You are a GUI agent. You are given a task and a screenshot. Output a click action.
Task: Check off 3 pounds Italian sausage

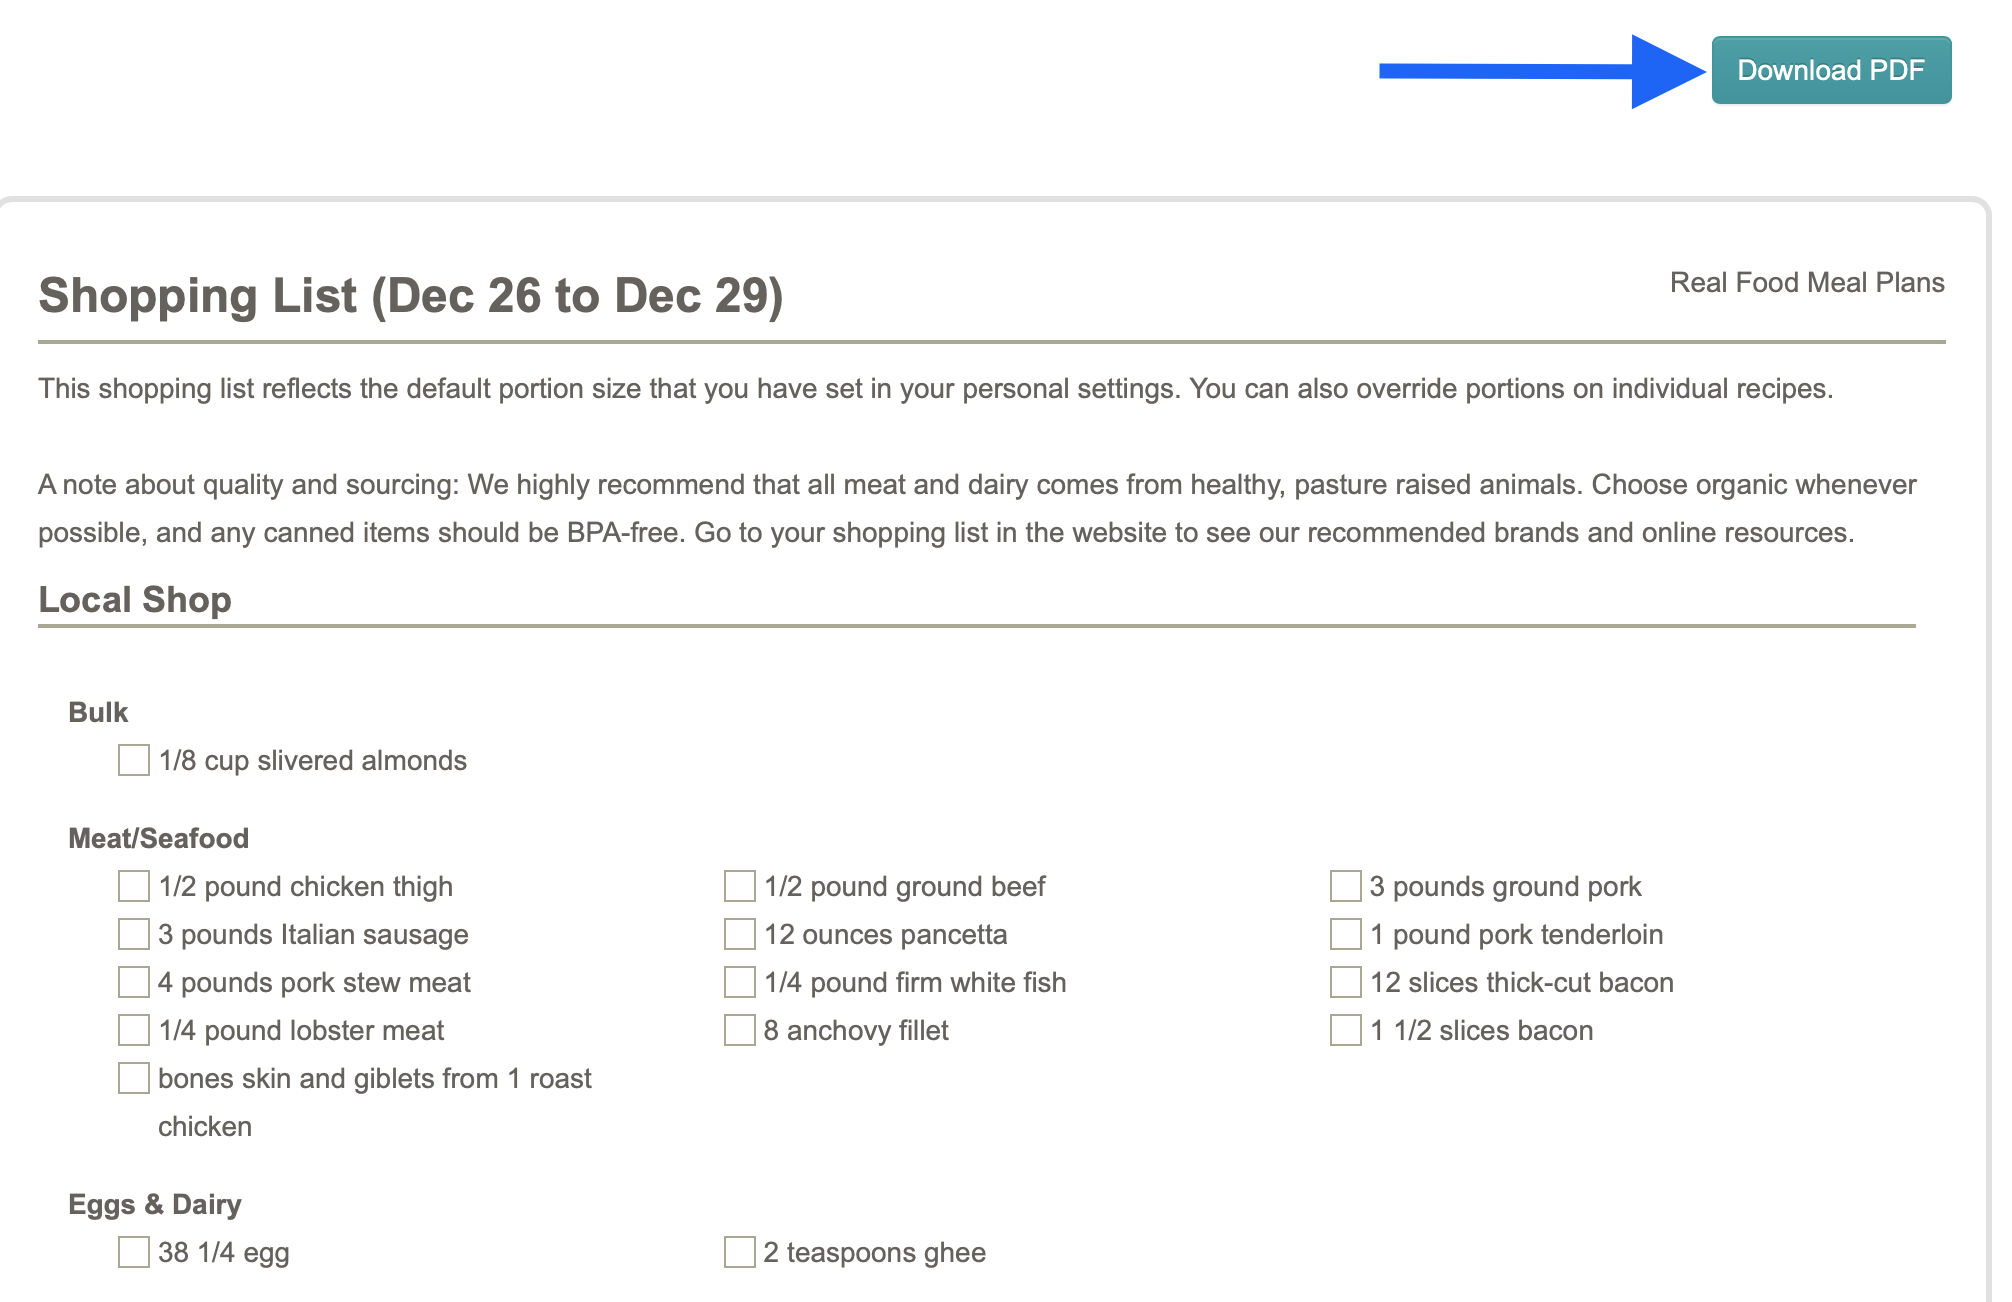pyautogui.click(x=134, y=934)
